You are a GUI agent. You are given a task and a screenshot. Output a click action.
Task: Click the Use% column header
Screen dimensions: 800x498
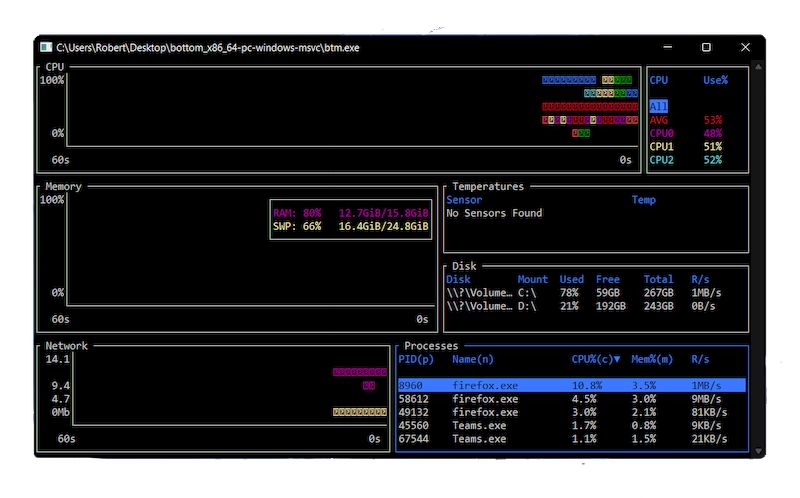715,80
